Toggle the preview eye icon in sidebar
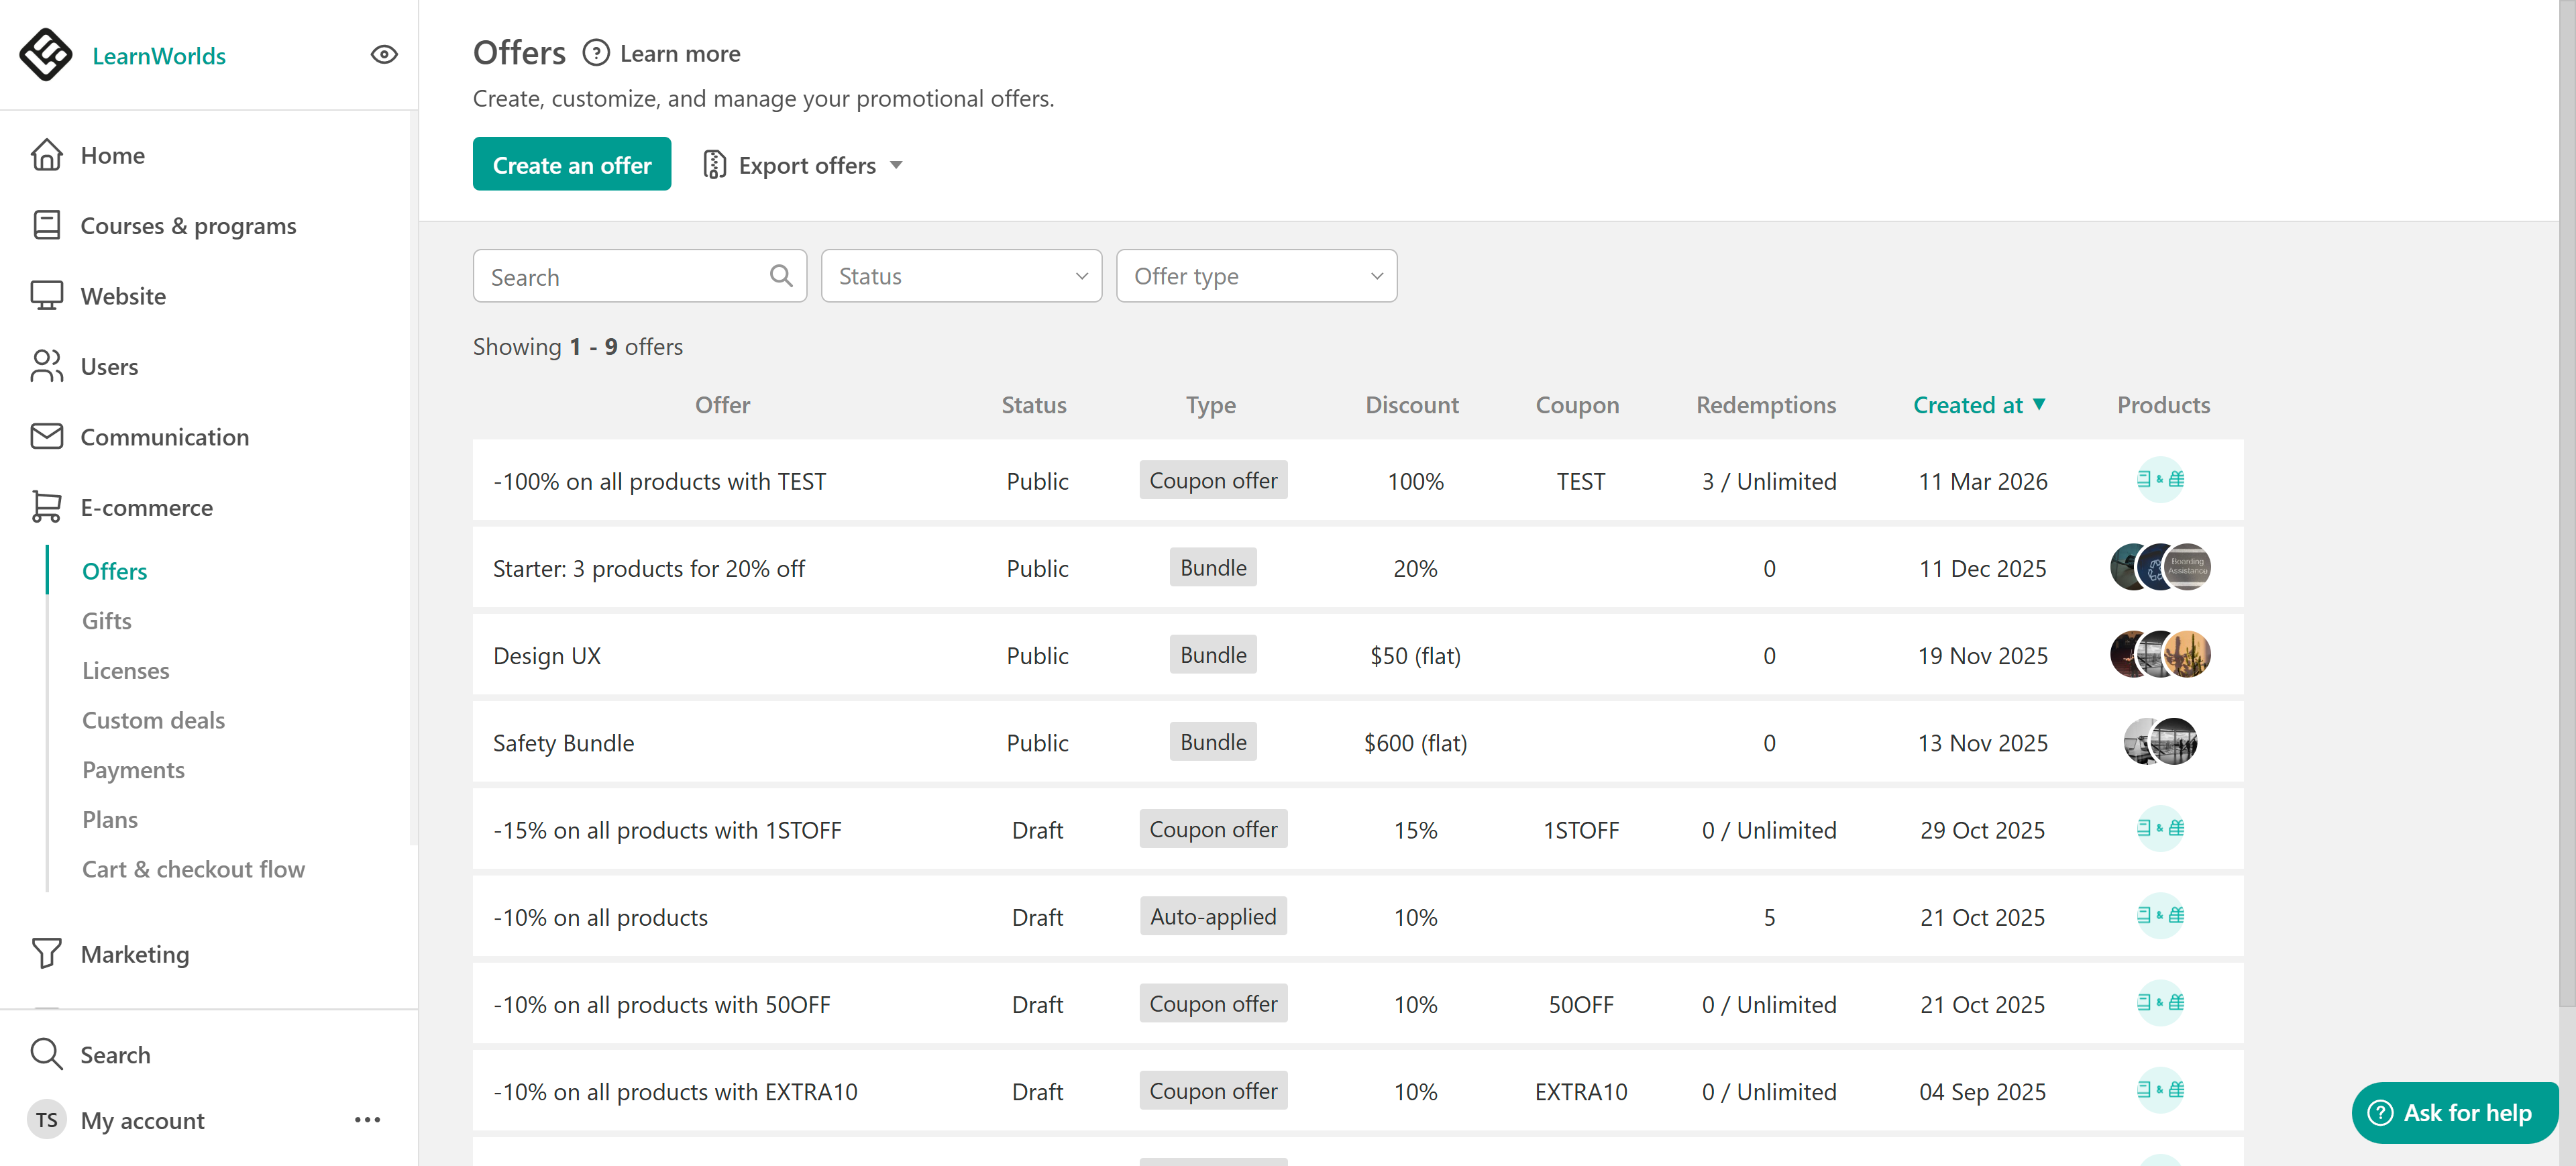The width and height of the screenshot is (2576, 1166). 384,55
